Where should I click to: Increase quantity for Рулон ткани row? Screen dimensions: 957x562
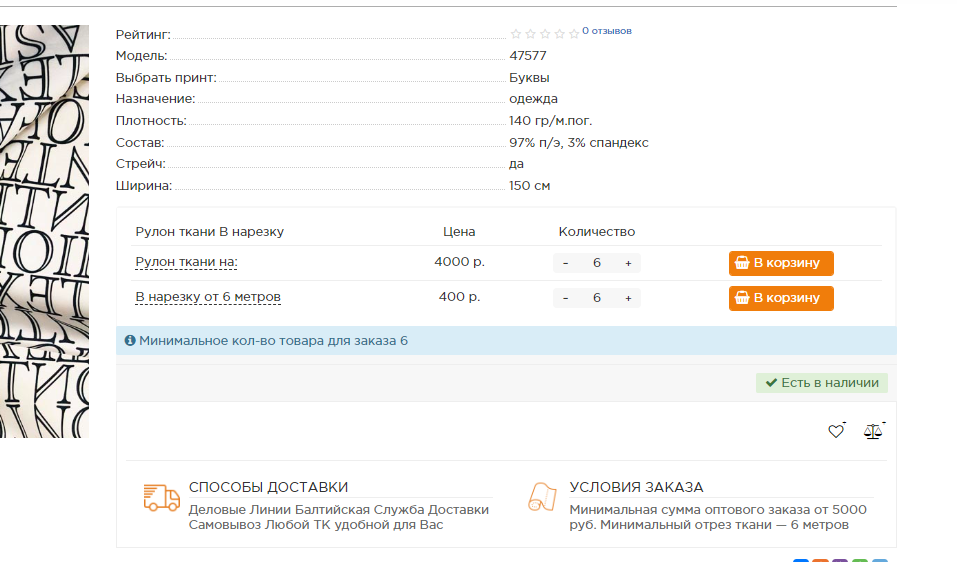point(628,263)
